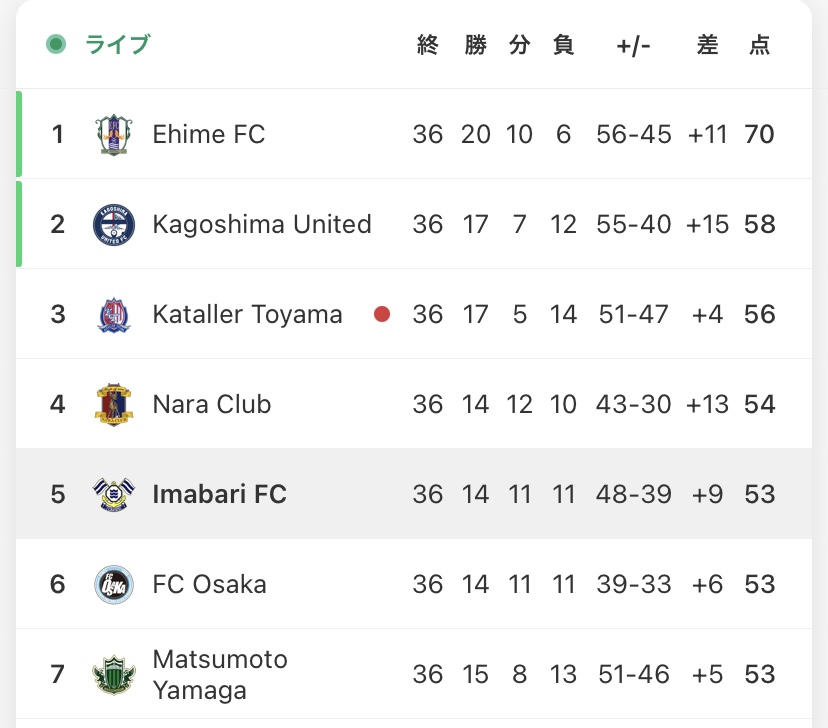This screenshot has width=828, height=728.
Task: Click the 点 points column header
Action: click(x=759, y=45)
